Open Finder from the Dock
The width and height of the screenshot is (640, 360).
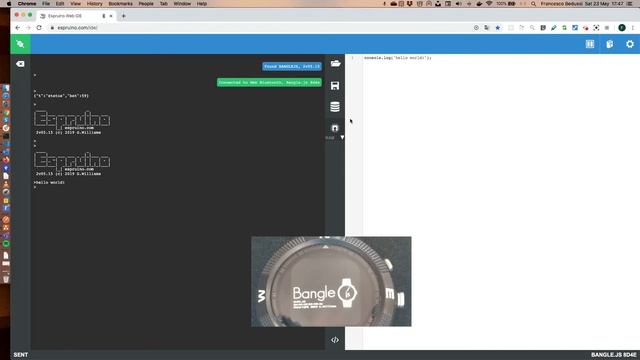pyautogui.click(x=6, y=88)
